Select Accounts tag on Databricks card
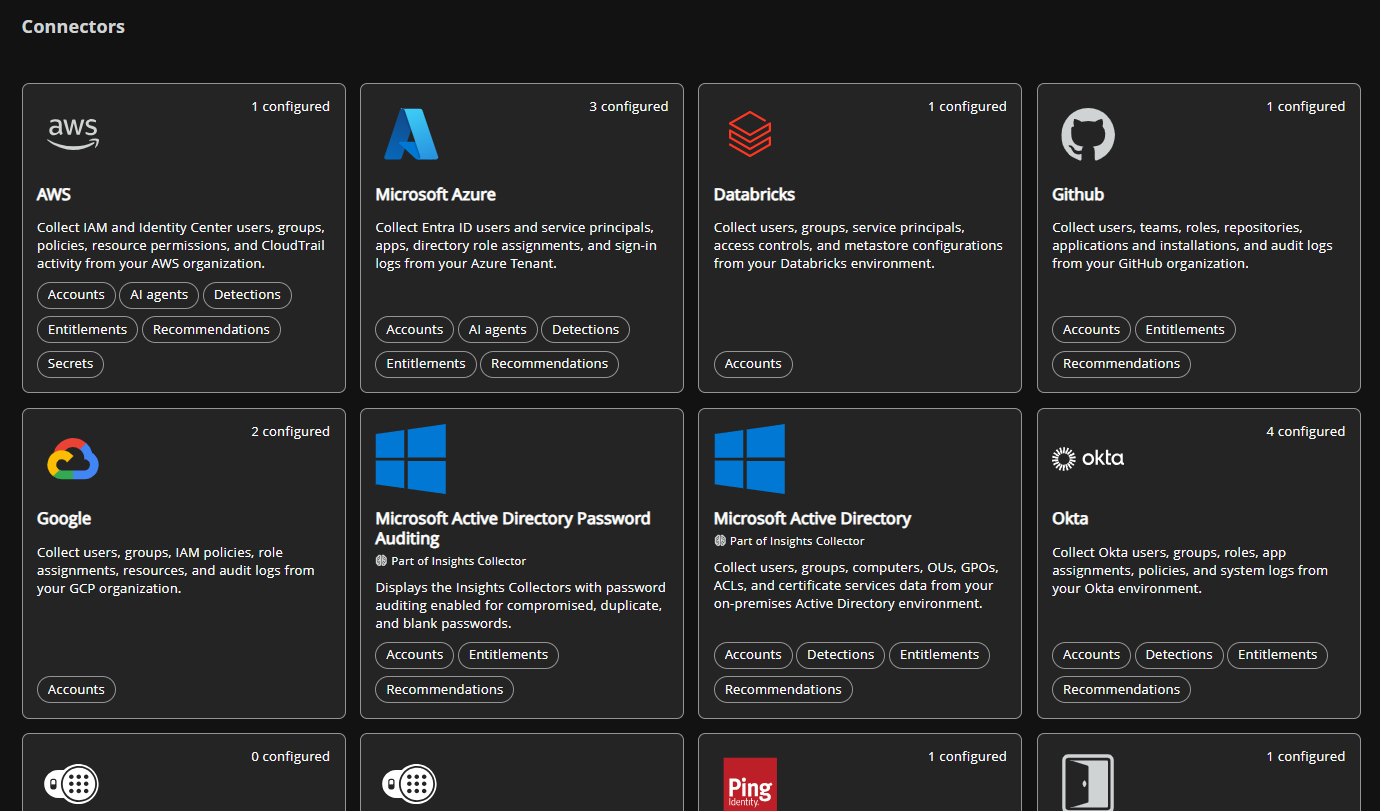The image size is (1380, 811). point(753,363)
